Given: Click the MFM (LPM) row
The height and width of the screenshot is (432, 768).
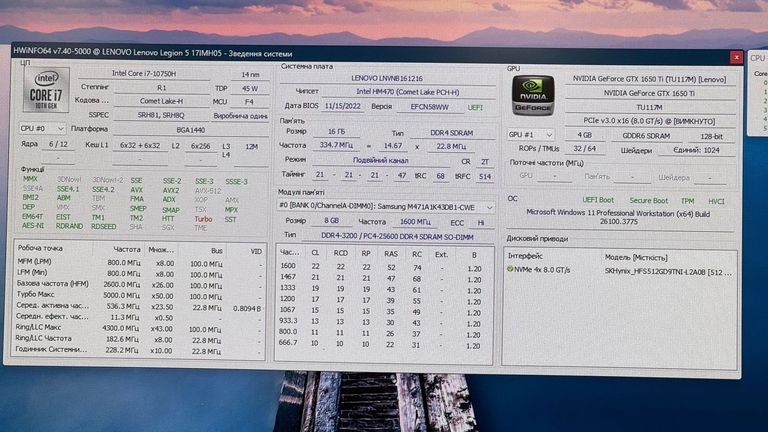Looking at the screenshot, I should coord(139,262).
